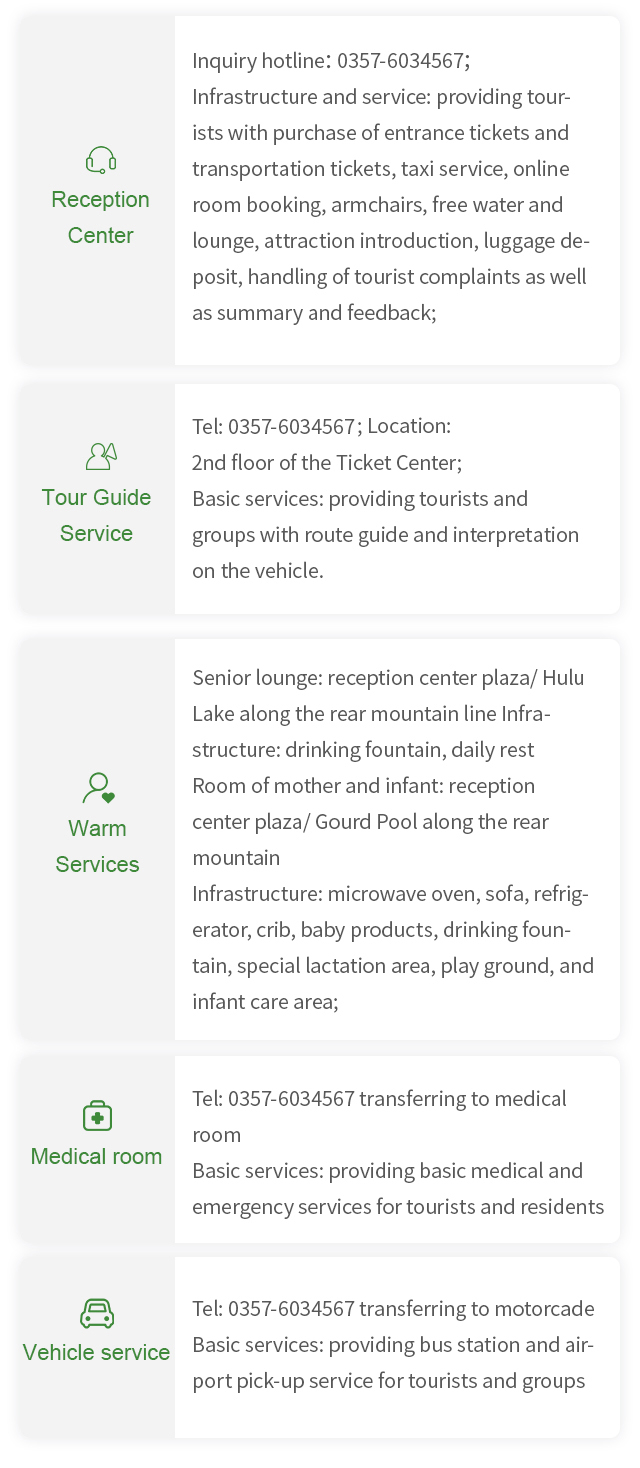Select the Vehicle service label
This screenshot has height=1468, width=640.
pyautogui.click(x=96, y=1352)
